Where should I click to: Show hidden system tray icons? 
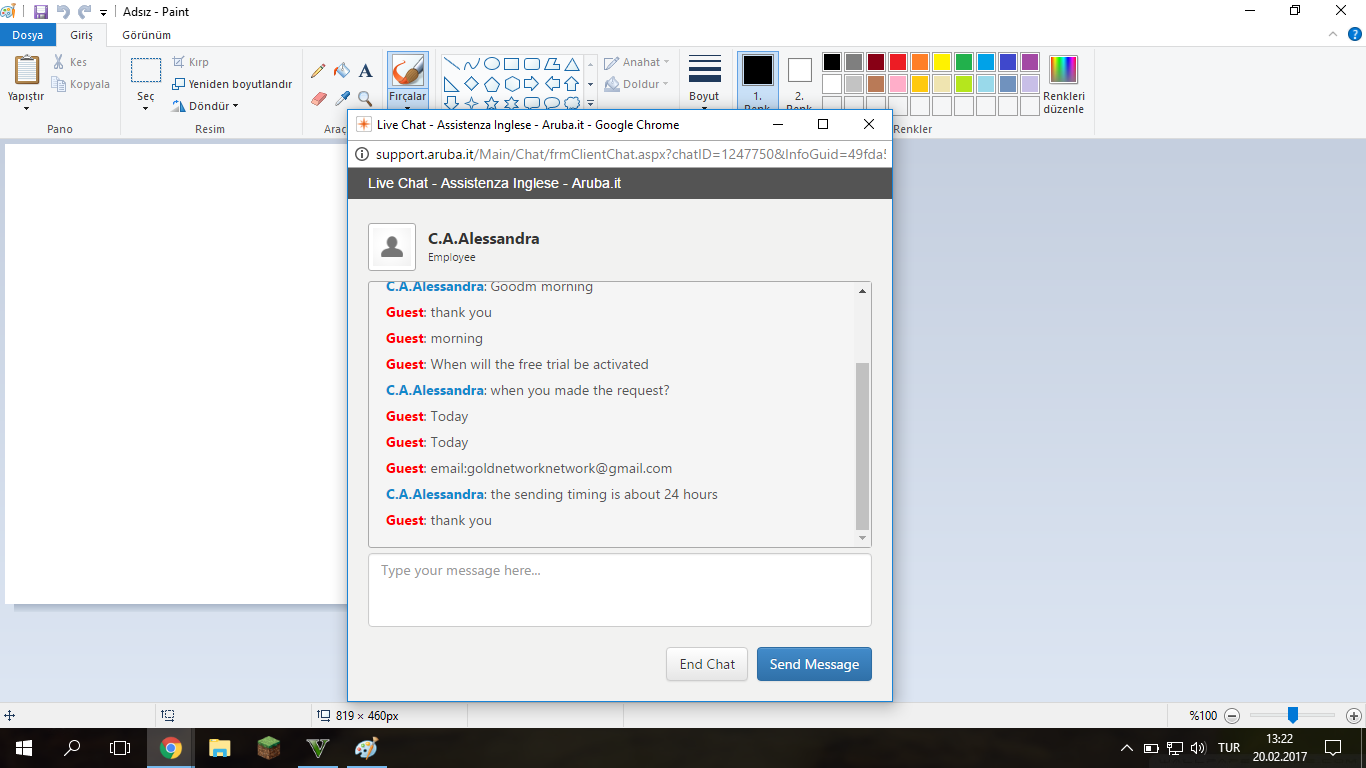point(1127,748)
